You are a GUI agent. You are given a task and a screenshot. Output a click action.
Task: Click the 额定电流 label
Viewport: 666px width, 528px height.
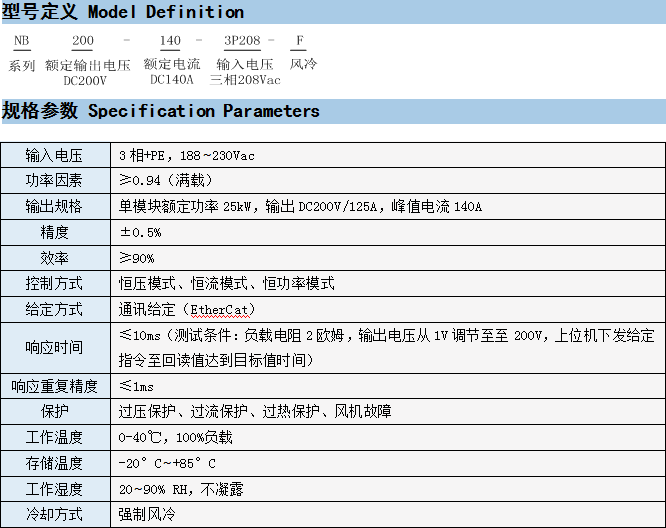click(172, 64)
